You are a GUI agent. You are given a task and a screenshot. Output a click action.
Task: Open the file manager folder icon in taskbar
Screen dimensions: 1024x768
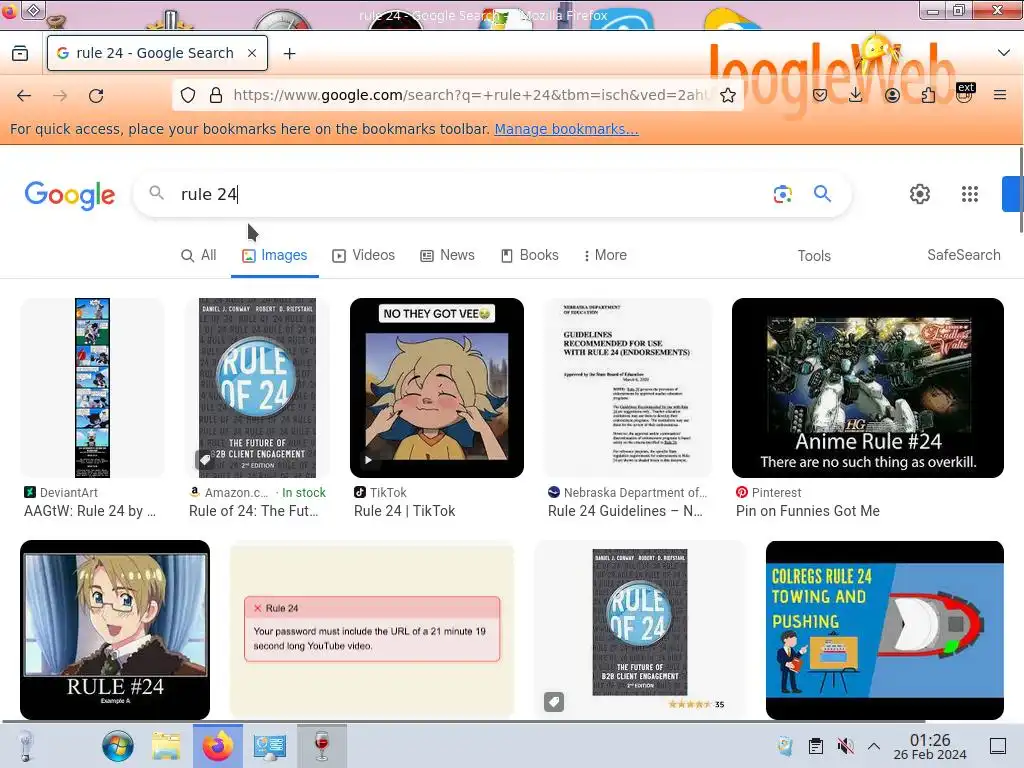pos(167,746)
